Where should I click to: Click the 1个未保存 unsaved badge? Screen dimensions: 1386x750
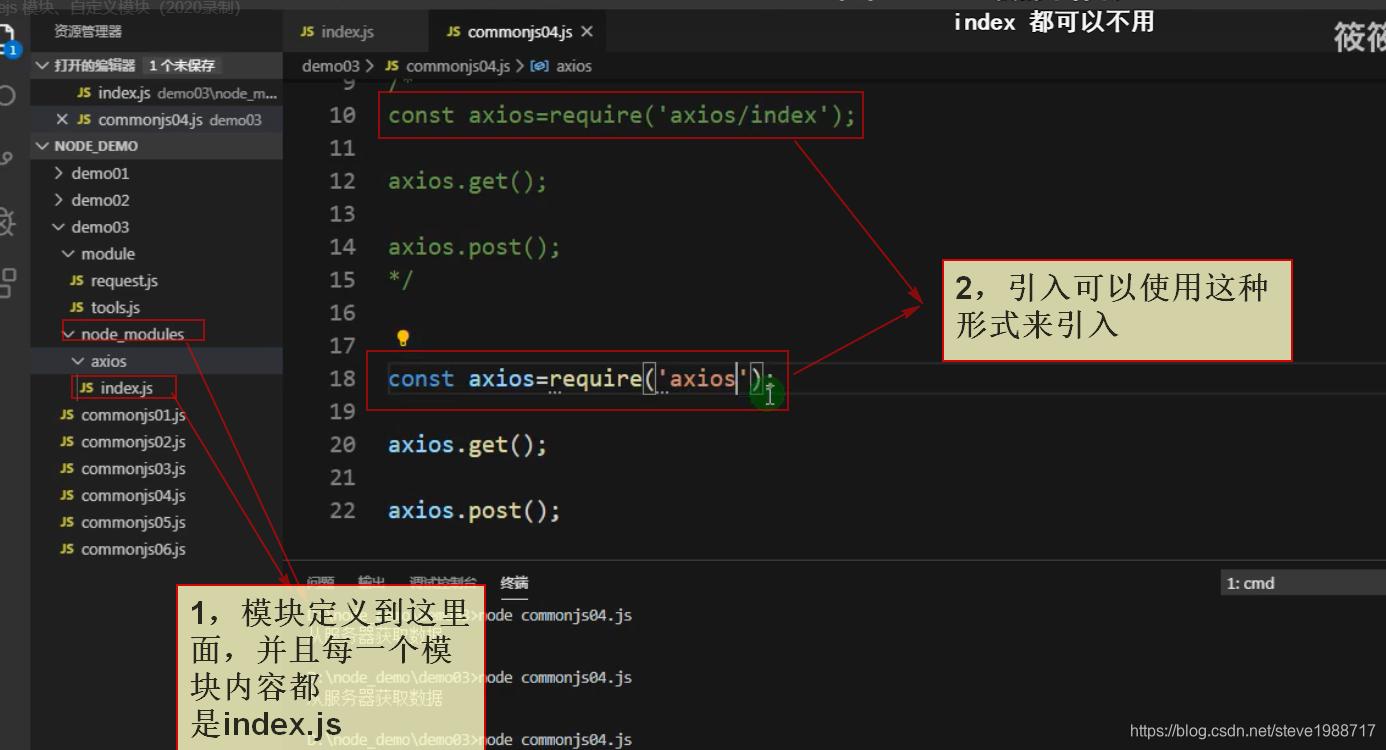point(182,65)
